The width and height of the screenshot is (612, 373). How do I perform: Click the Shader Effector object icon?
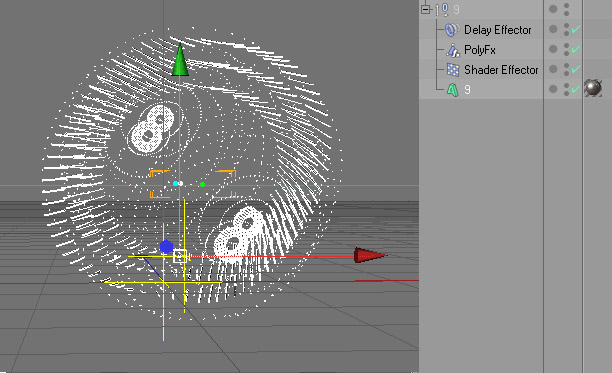453,70
